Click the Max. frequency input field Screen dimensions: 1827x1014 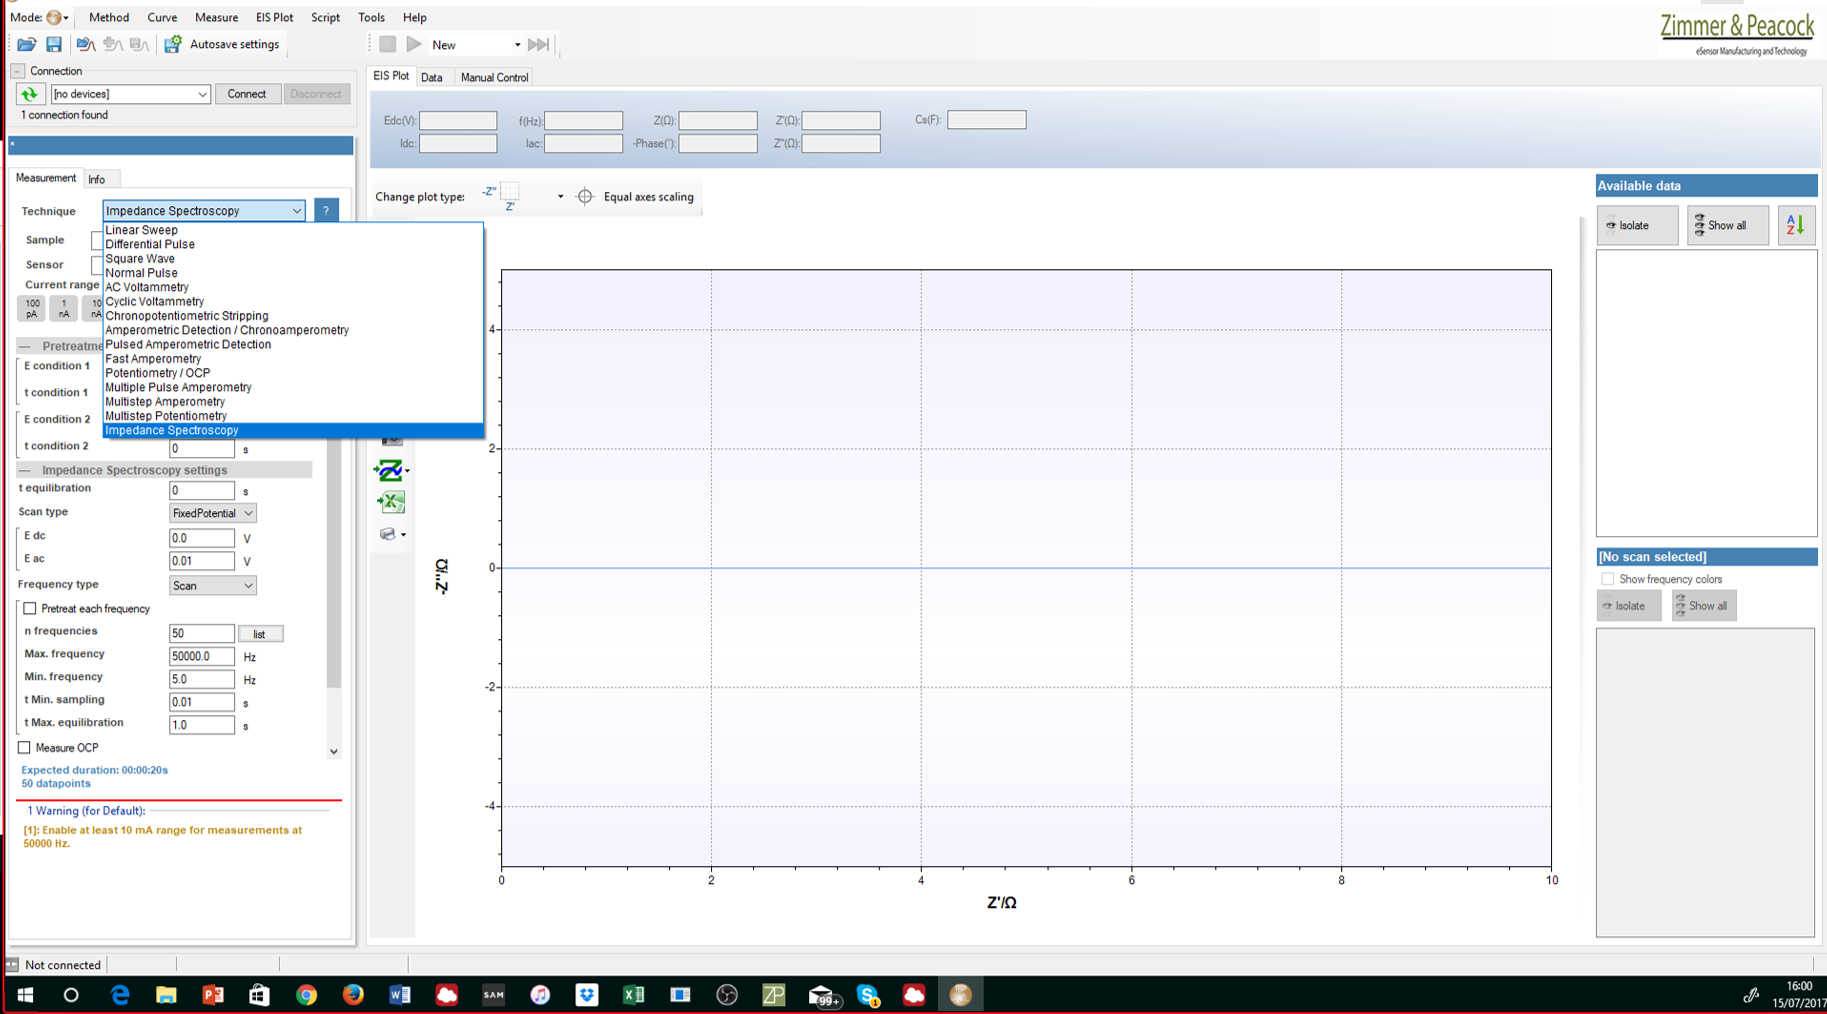click(202, 656)
